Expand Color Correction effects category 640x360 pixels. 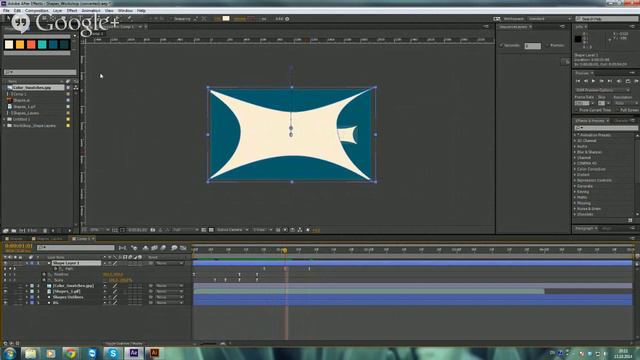click(x=575, y=169)
